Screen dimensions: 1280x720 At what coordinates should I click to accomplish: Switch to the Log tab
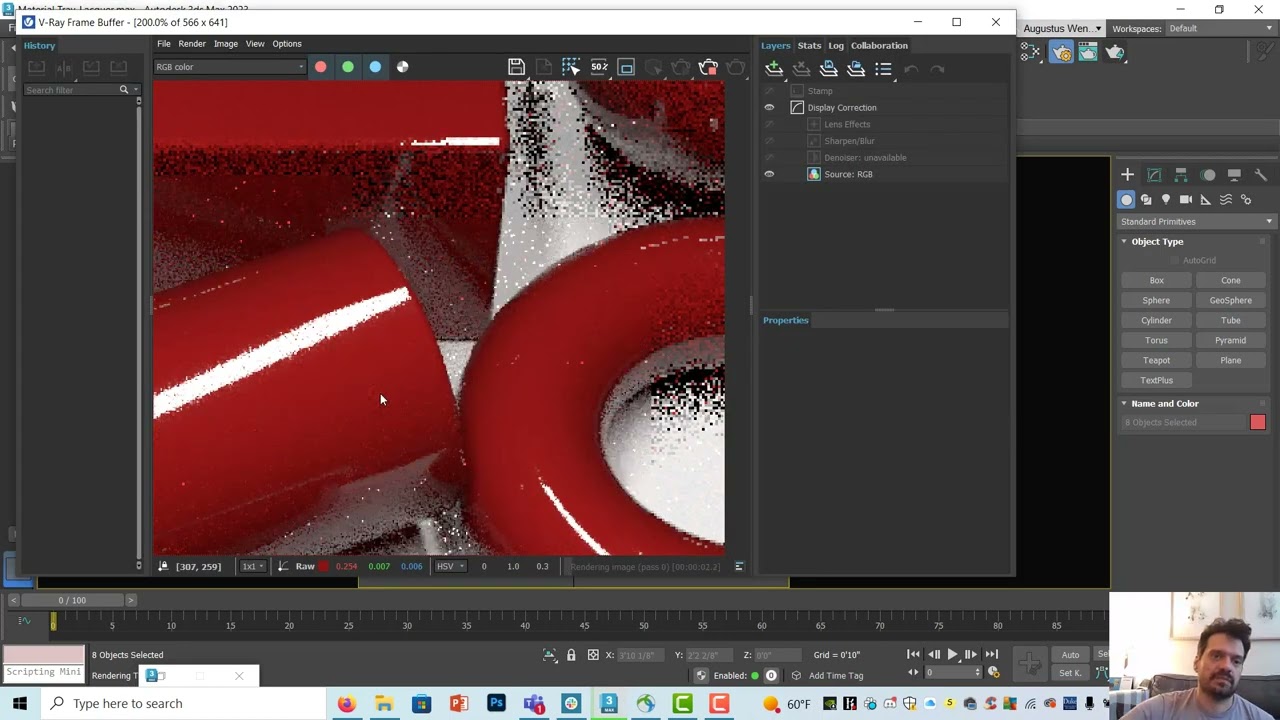836,45
